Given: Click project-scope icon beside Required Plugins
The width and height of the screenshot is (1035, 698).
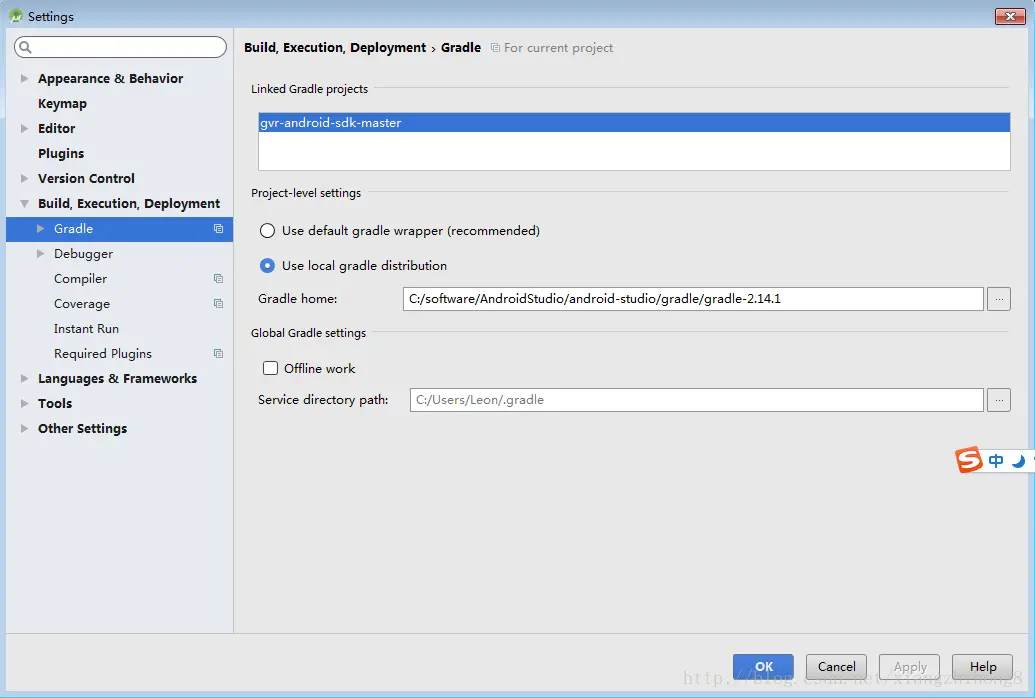Looking at the screenshot, I should click(x=218, y=354).
